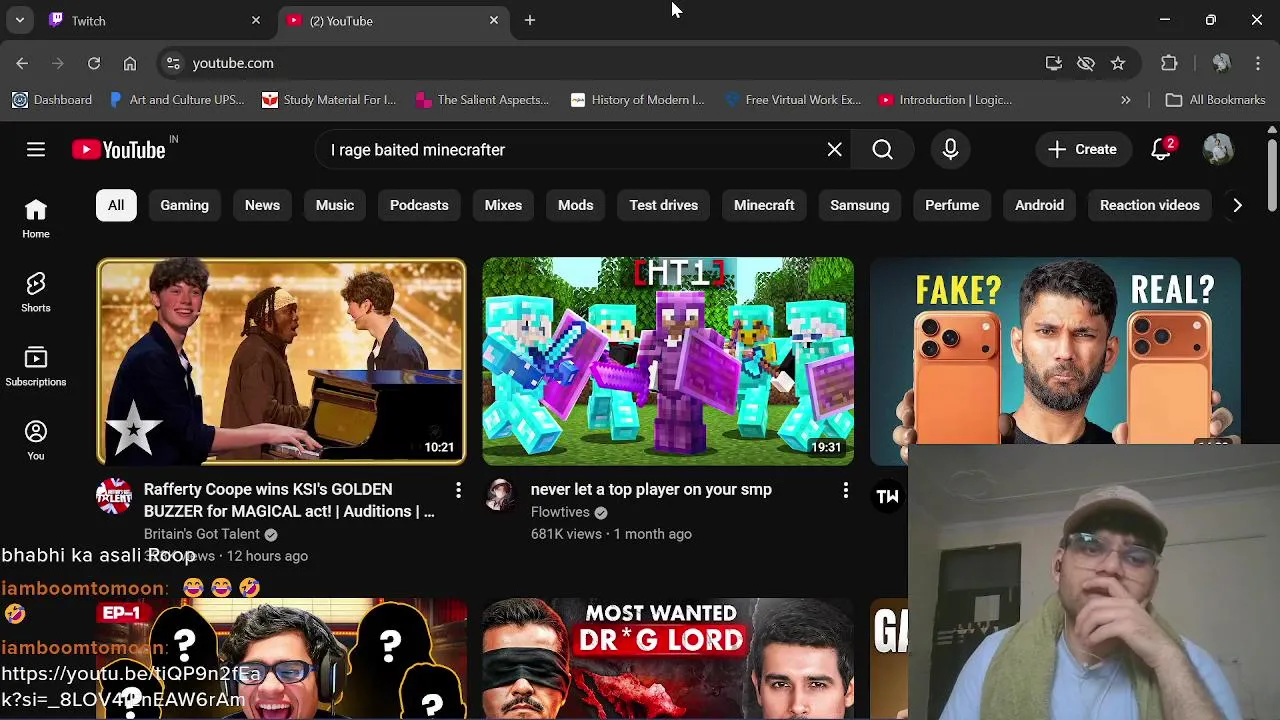The width and height of the screenshot is (1280, 720).
Task: Click the YouTube logo
Action: tap(119, 150)
